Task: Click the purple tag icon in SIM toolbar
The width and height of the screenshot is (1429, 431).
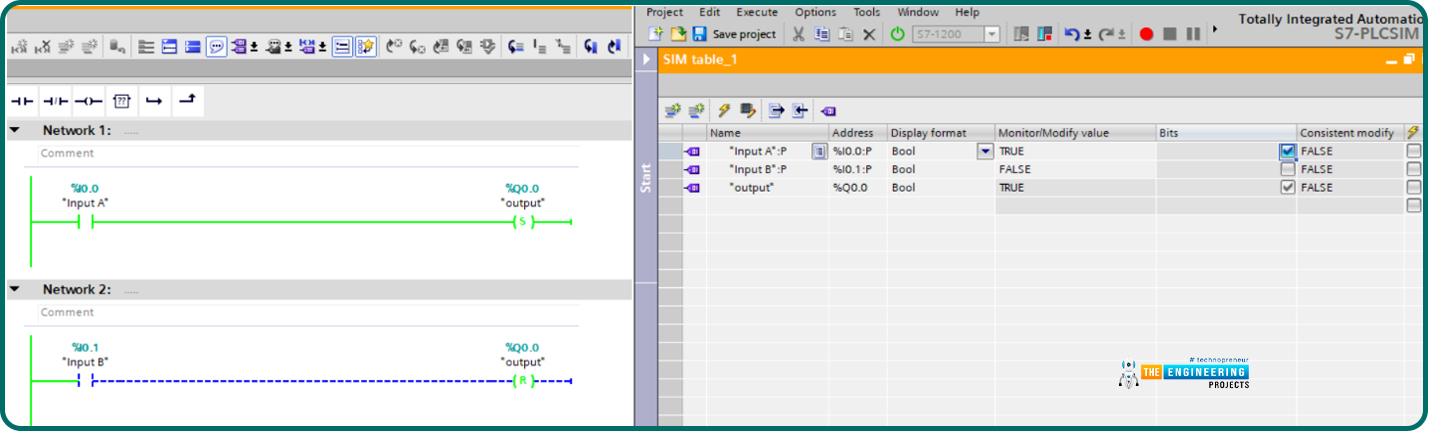Action: tap(828, 111)
